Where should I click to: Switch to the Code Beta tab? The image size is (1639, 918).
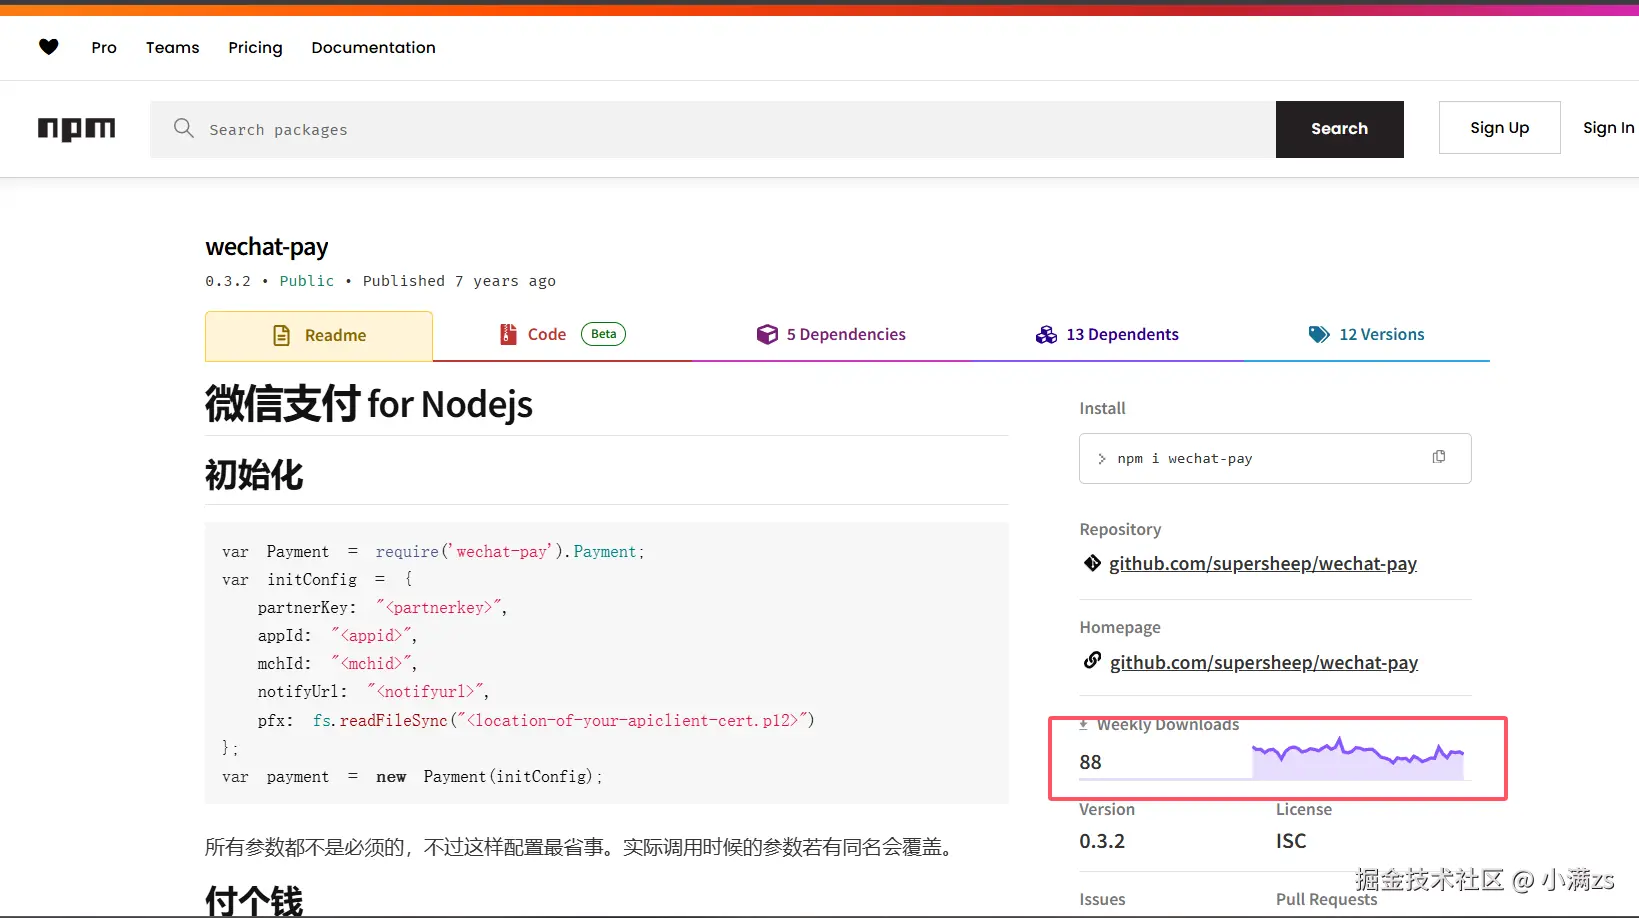click(x=562, y=335)
